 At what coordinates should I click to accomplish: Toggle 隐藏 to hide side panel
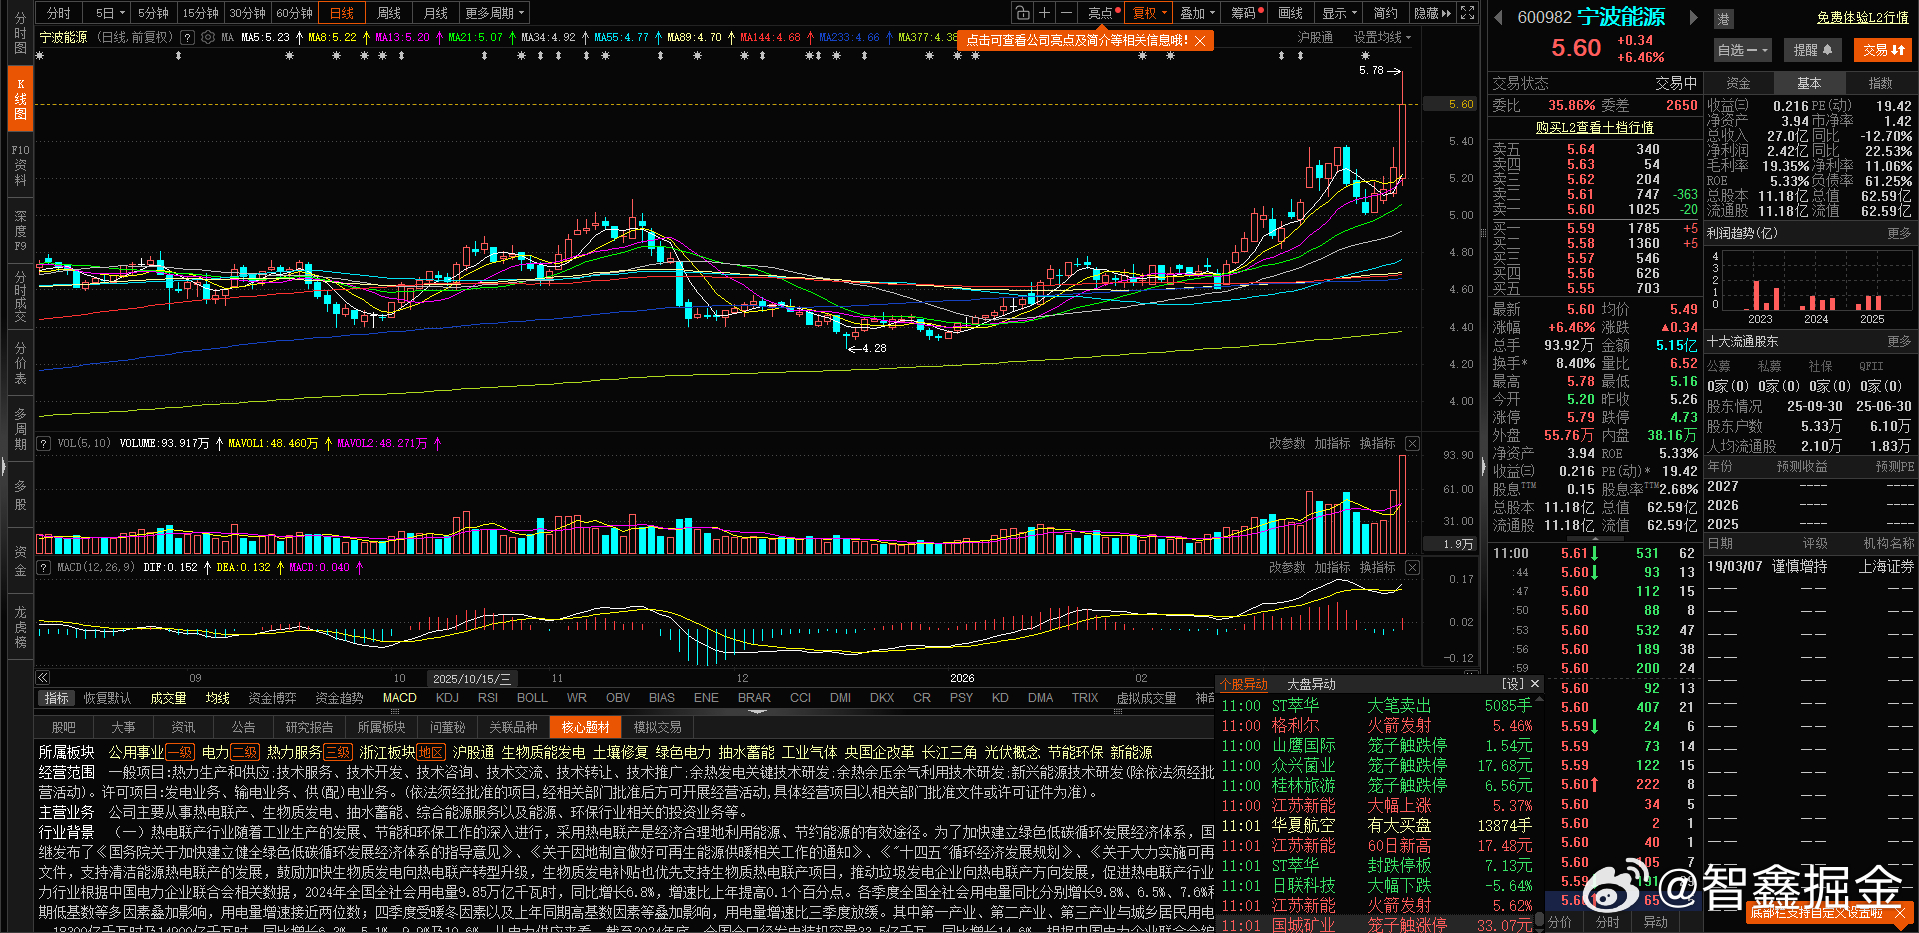click(x=1433, y=13)
